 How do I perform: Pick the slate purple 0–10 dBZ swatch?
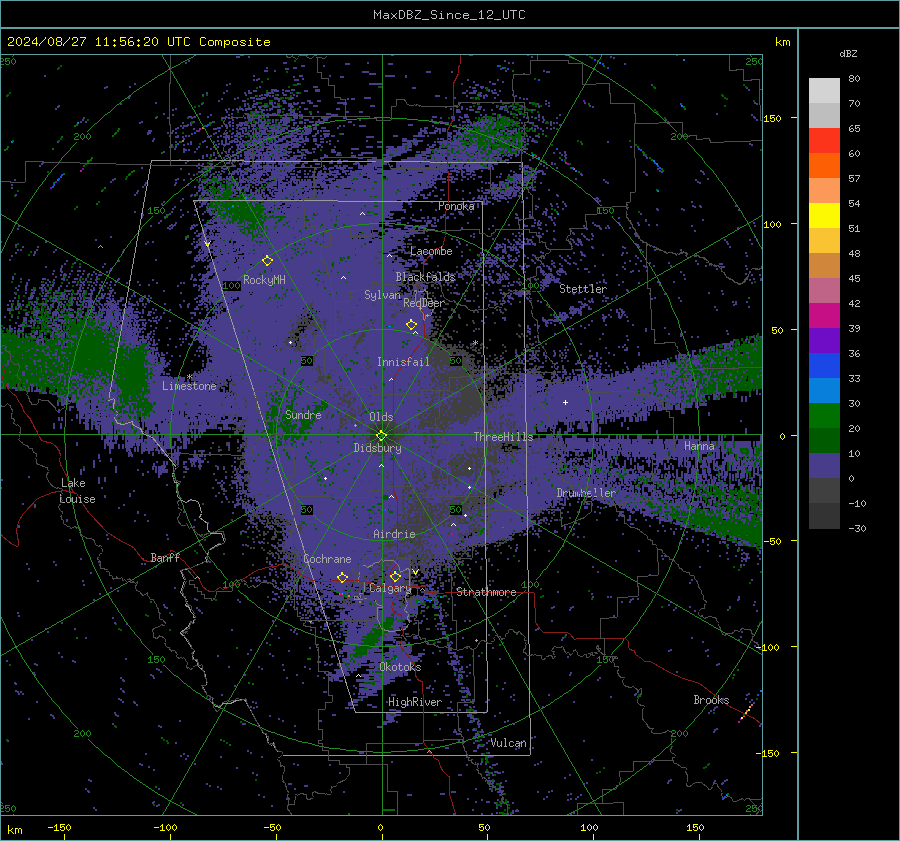(824, 466)
